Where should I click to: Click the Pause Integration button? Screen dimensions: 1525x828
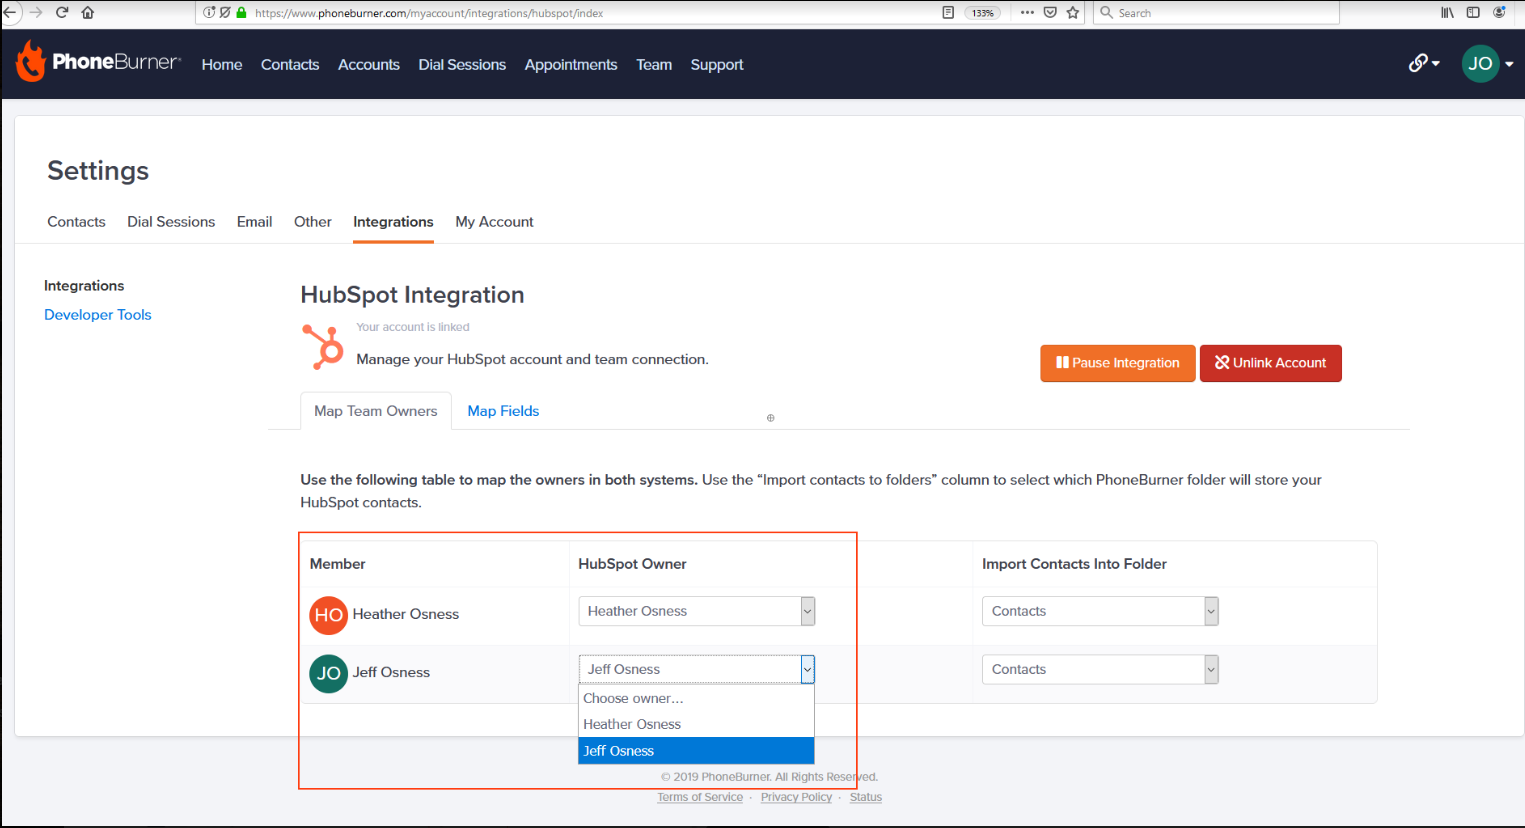(x=1118, y=363)
